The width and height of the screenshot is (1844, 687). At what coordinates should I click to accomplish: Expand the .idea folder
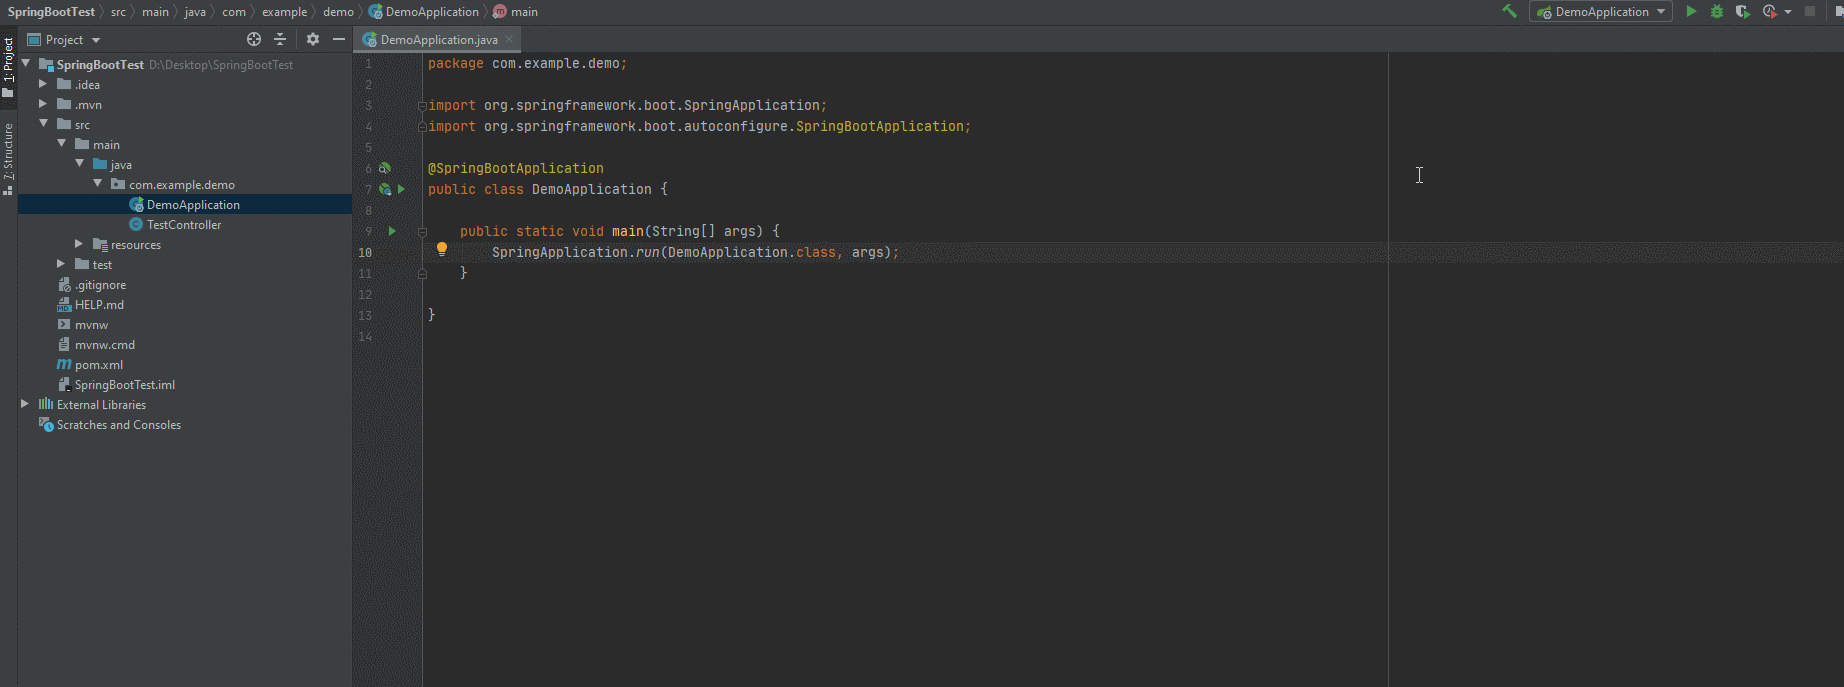pos(43,85)
